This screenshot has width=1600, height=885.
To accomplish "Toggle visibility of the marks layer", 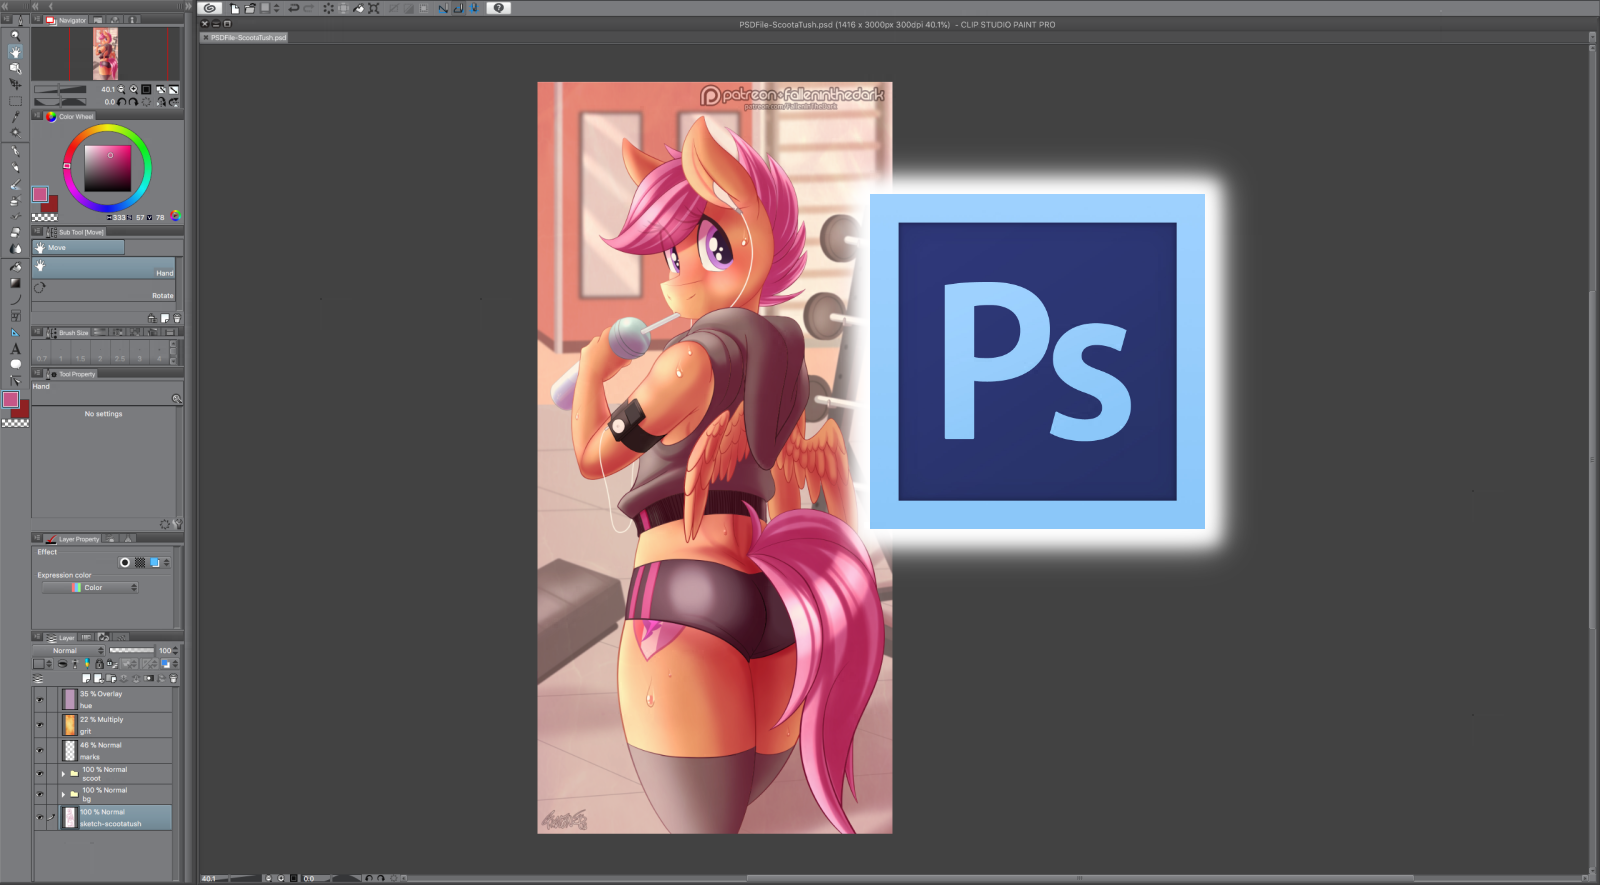I will click(x=40, y=750).
